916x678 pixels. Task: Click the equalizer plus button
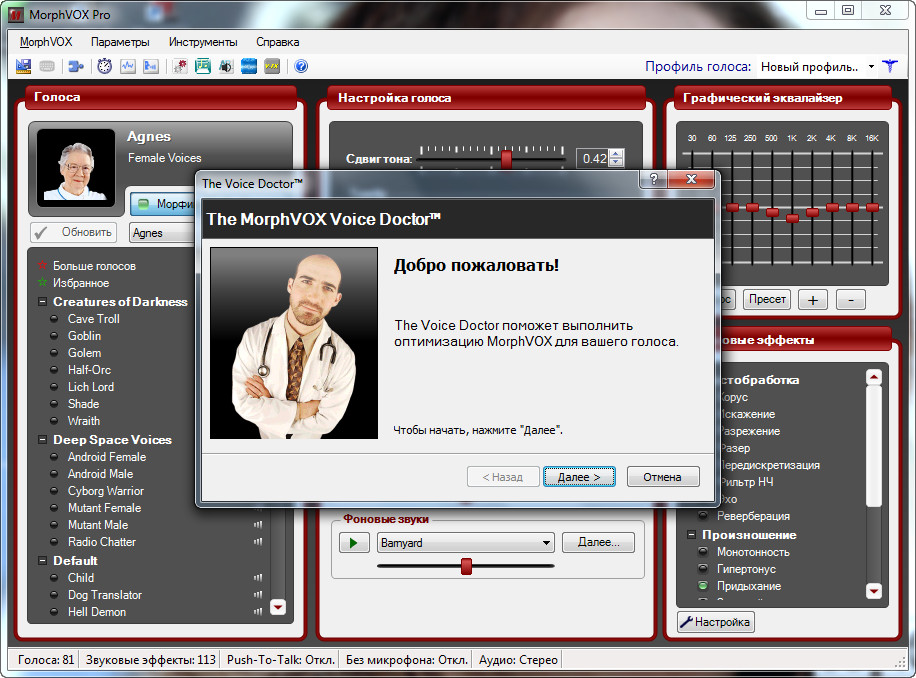point(813,300)
